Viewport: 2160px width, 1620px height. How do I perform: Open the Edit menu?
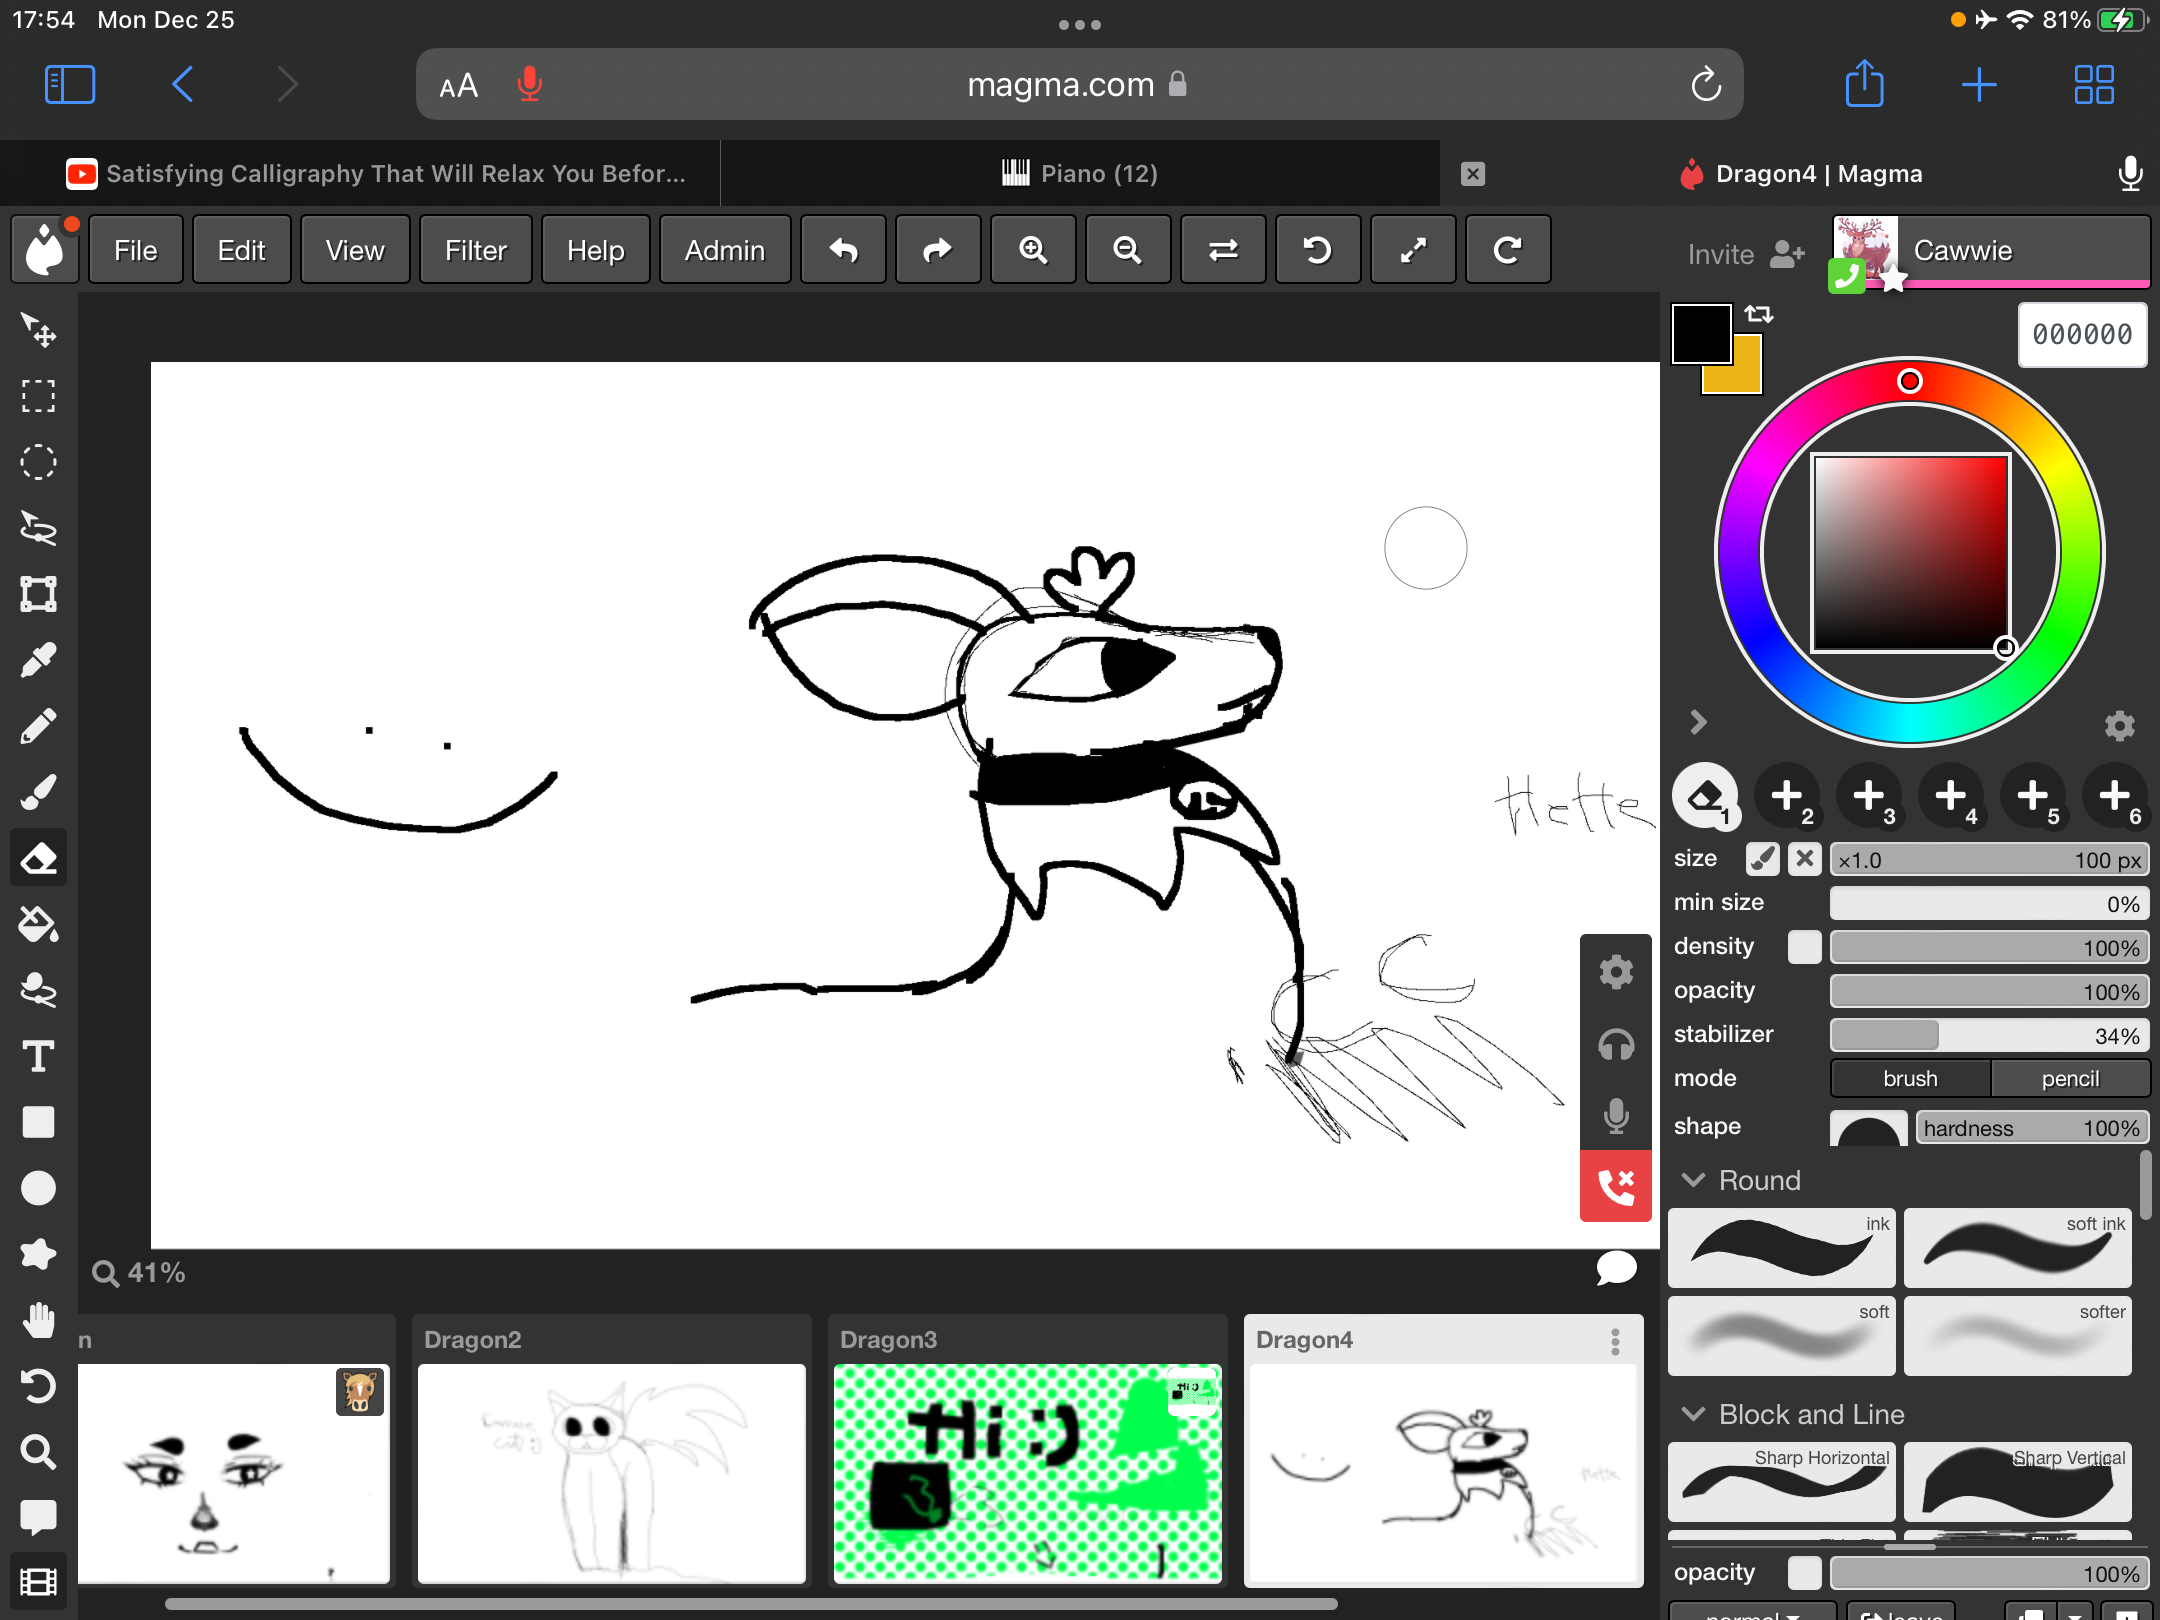click(x=241, y=250)
